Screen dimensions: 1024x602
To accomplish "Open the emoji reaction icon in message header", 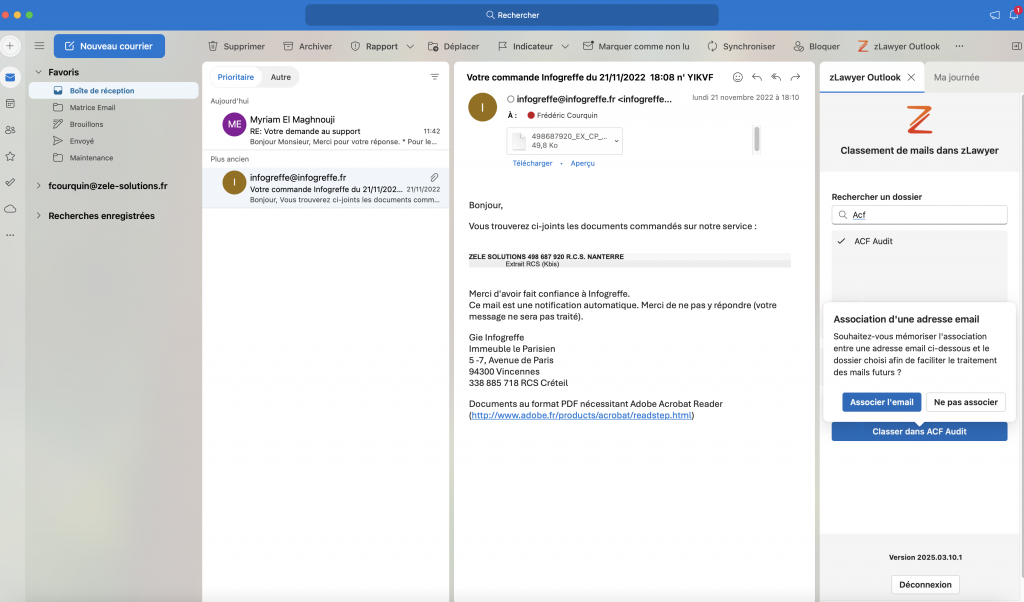I will (x=738, y=77).
